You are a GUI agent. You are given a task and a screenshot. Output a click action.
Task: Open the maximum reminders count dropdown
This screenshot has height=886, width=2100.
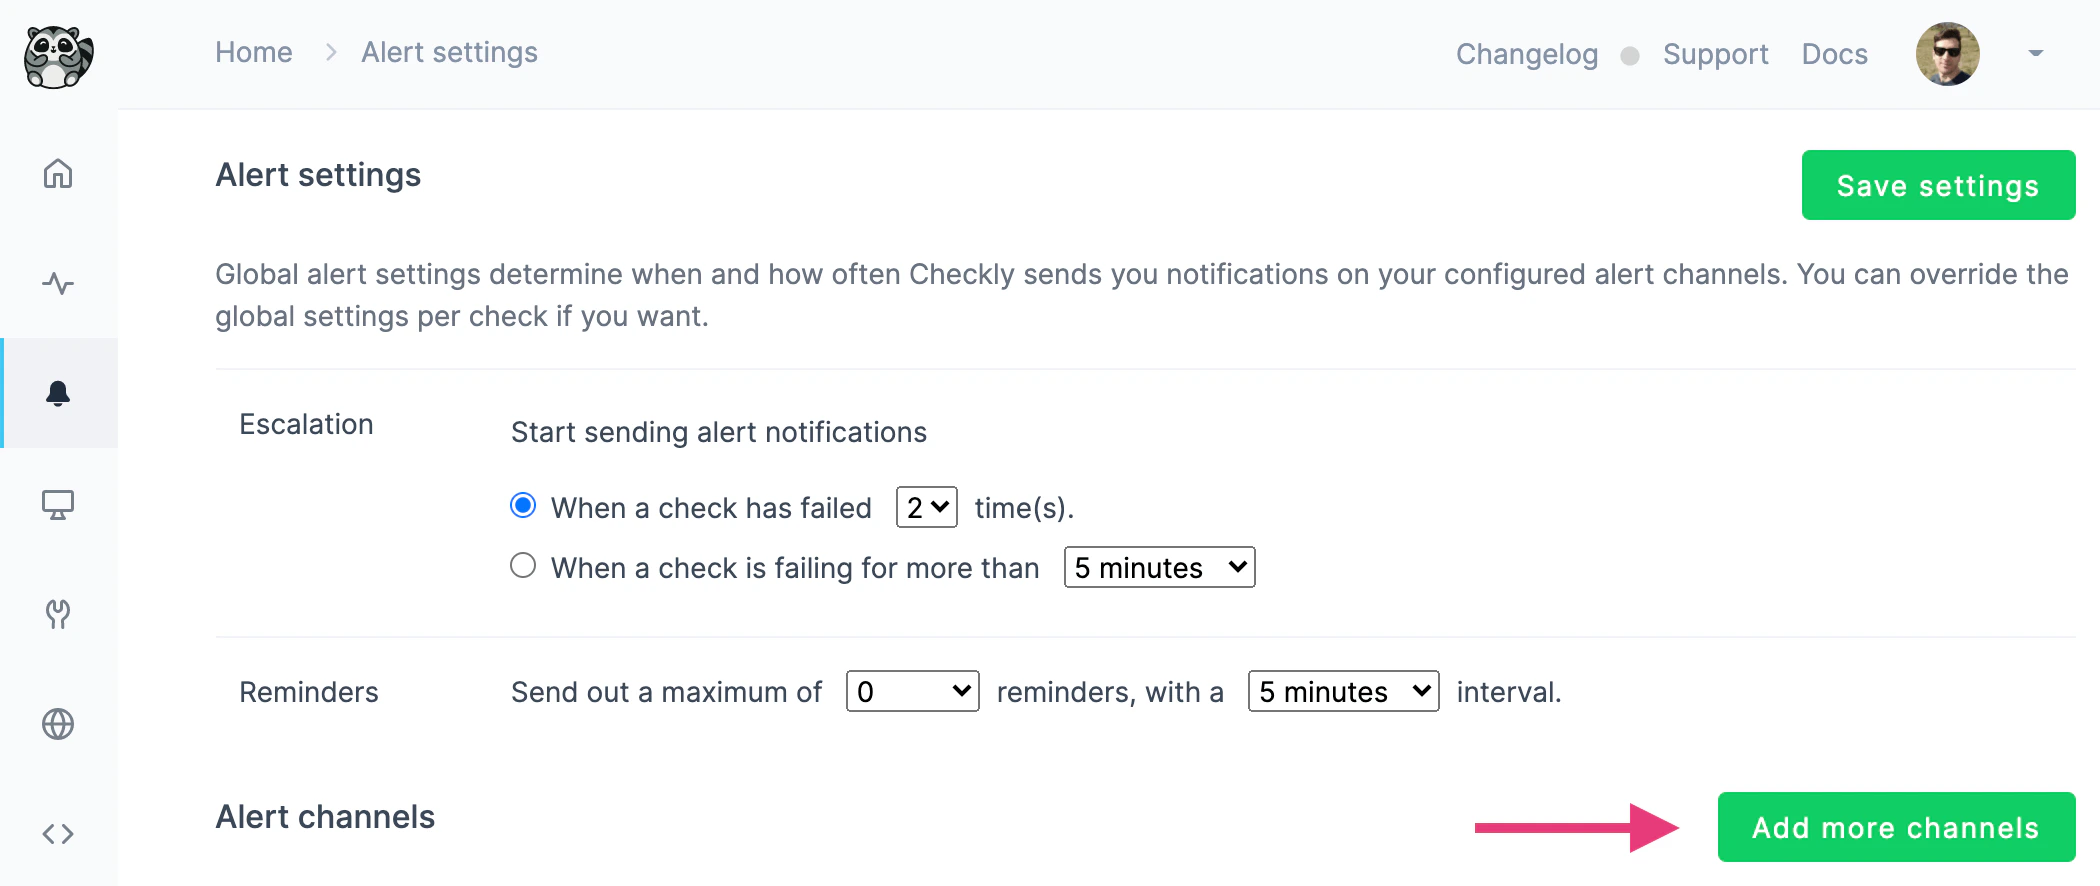tap(911, 691)
